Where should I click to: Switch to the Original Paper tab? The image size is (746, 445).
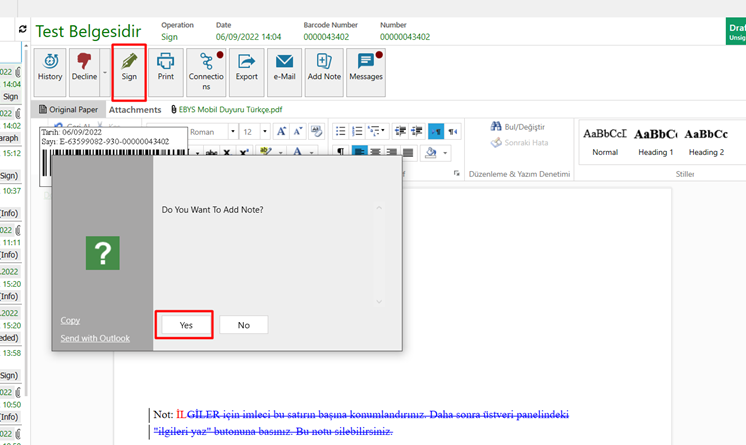point(68,110)
